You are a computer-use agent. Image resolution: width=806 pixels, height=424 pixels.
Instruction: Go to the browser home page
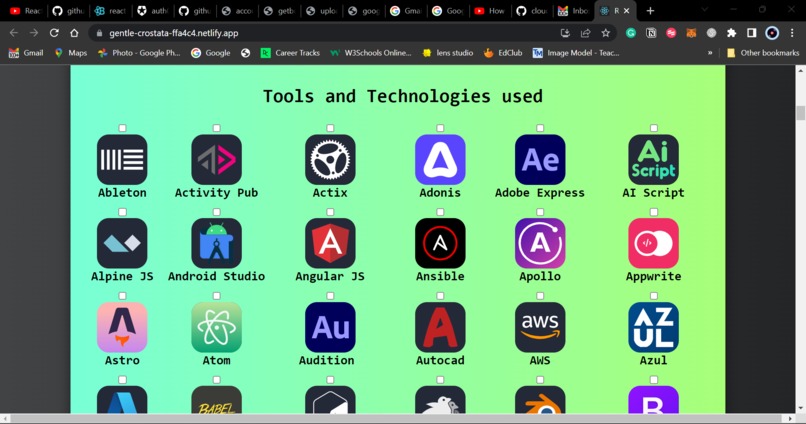(x=74, y=33)
